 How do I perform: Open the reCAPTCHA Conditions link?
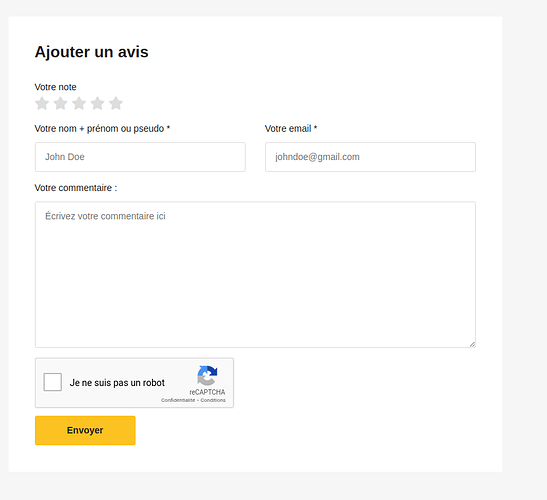tap(213, 400)
